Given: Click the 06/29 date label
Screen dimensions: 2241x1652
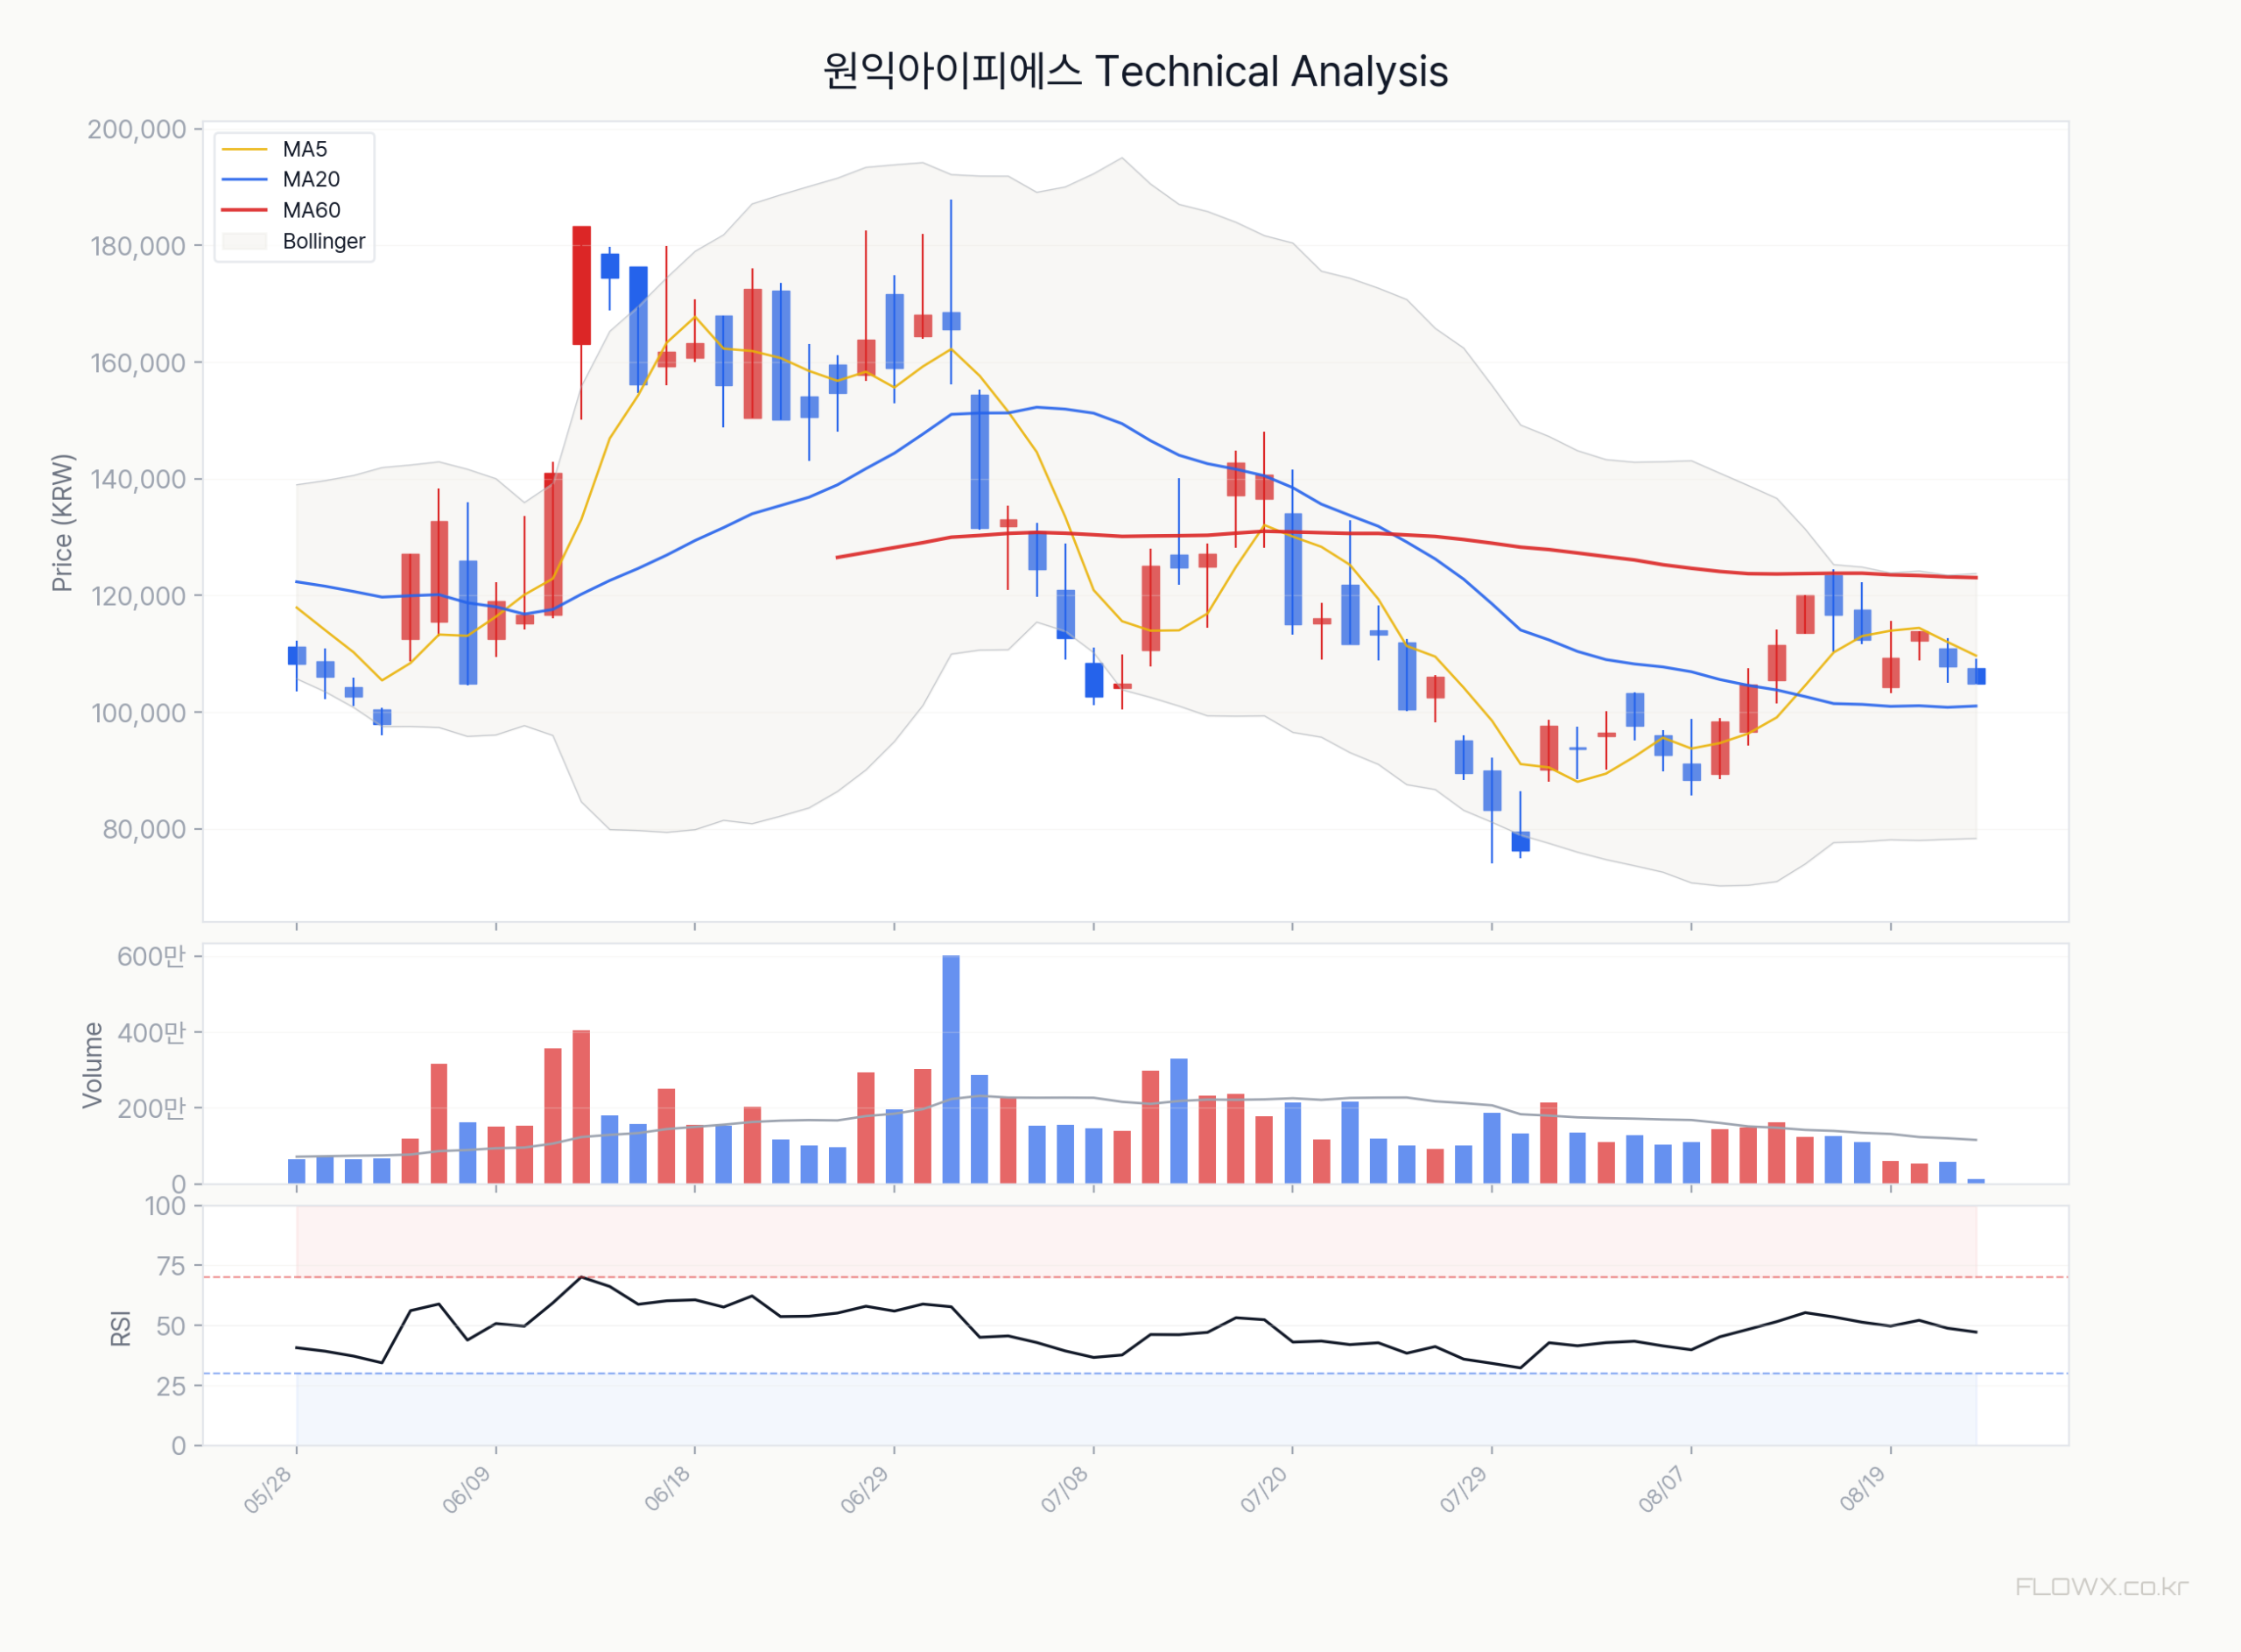Looking at the screenshot, I should (865, 1489).
